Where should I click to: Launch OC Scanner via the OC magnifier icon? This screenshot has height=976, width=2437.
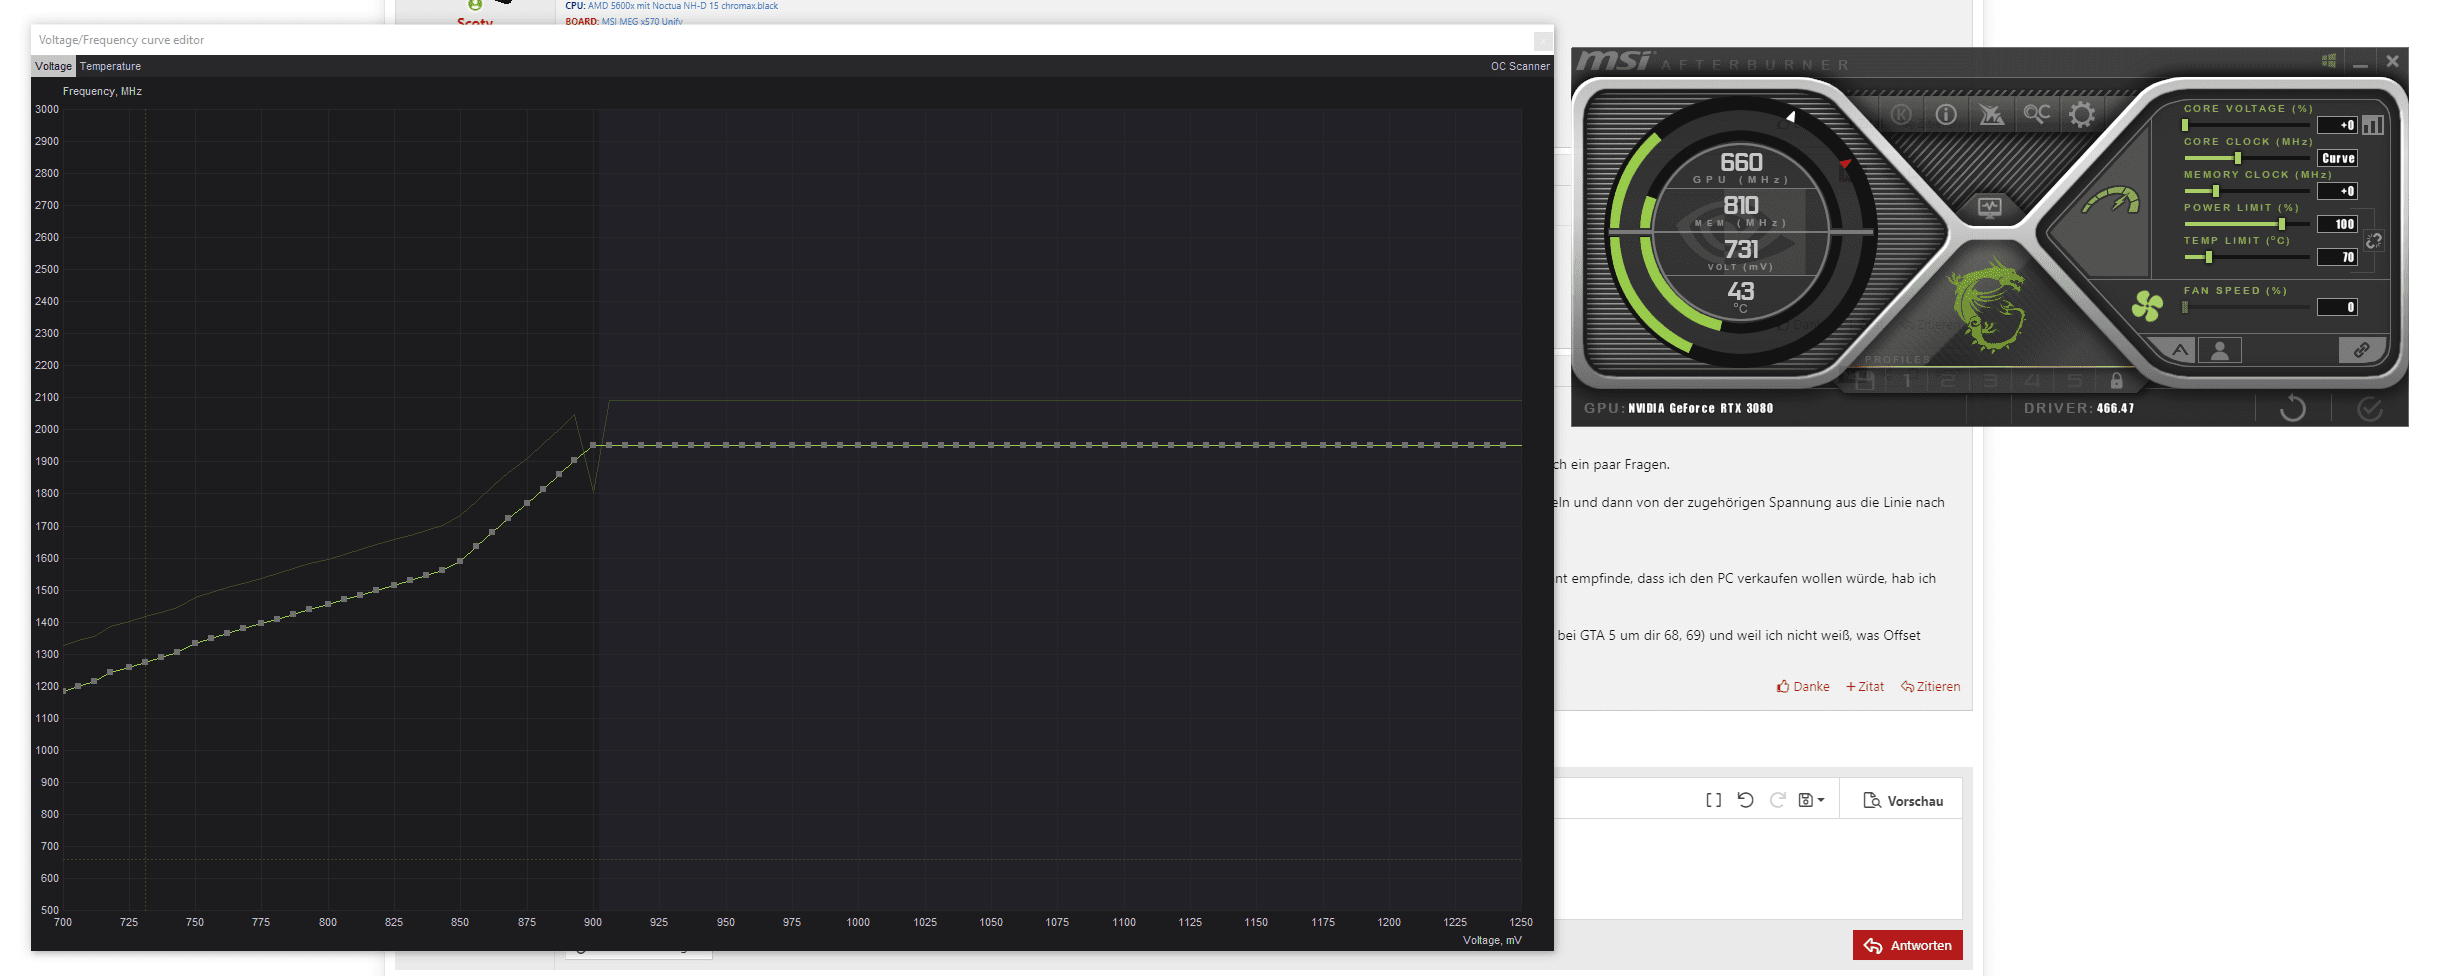[x=2037, y=114]
